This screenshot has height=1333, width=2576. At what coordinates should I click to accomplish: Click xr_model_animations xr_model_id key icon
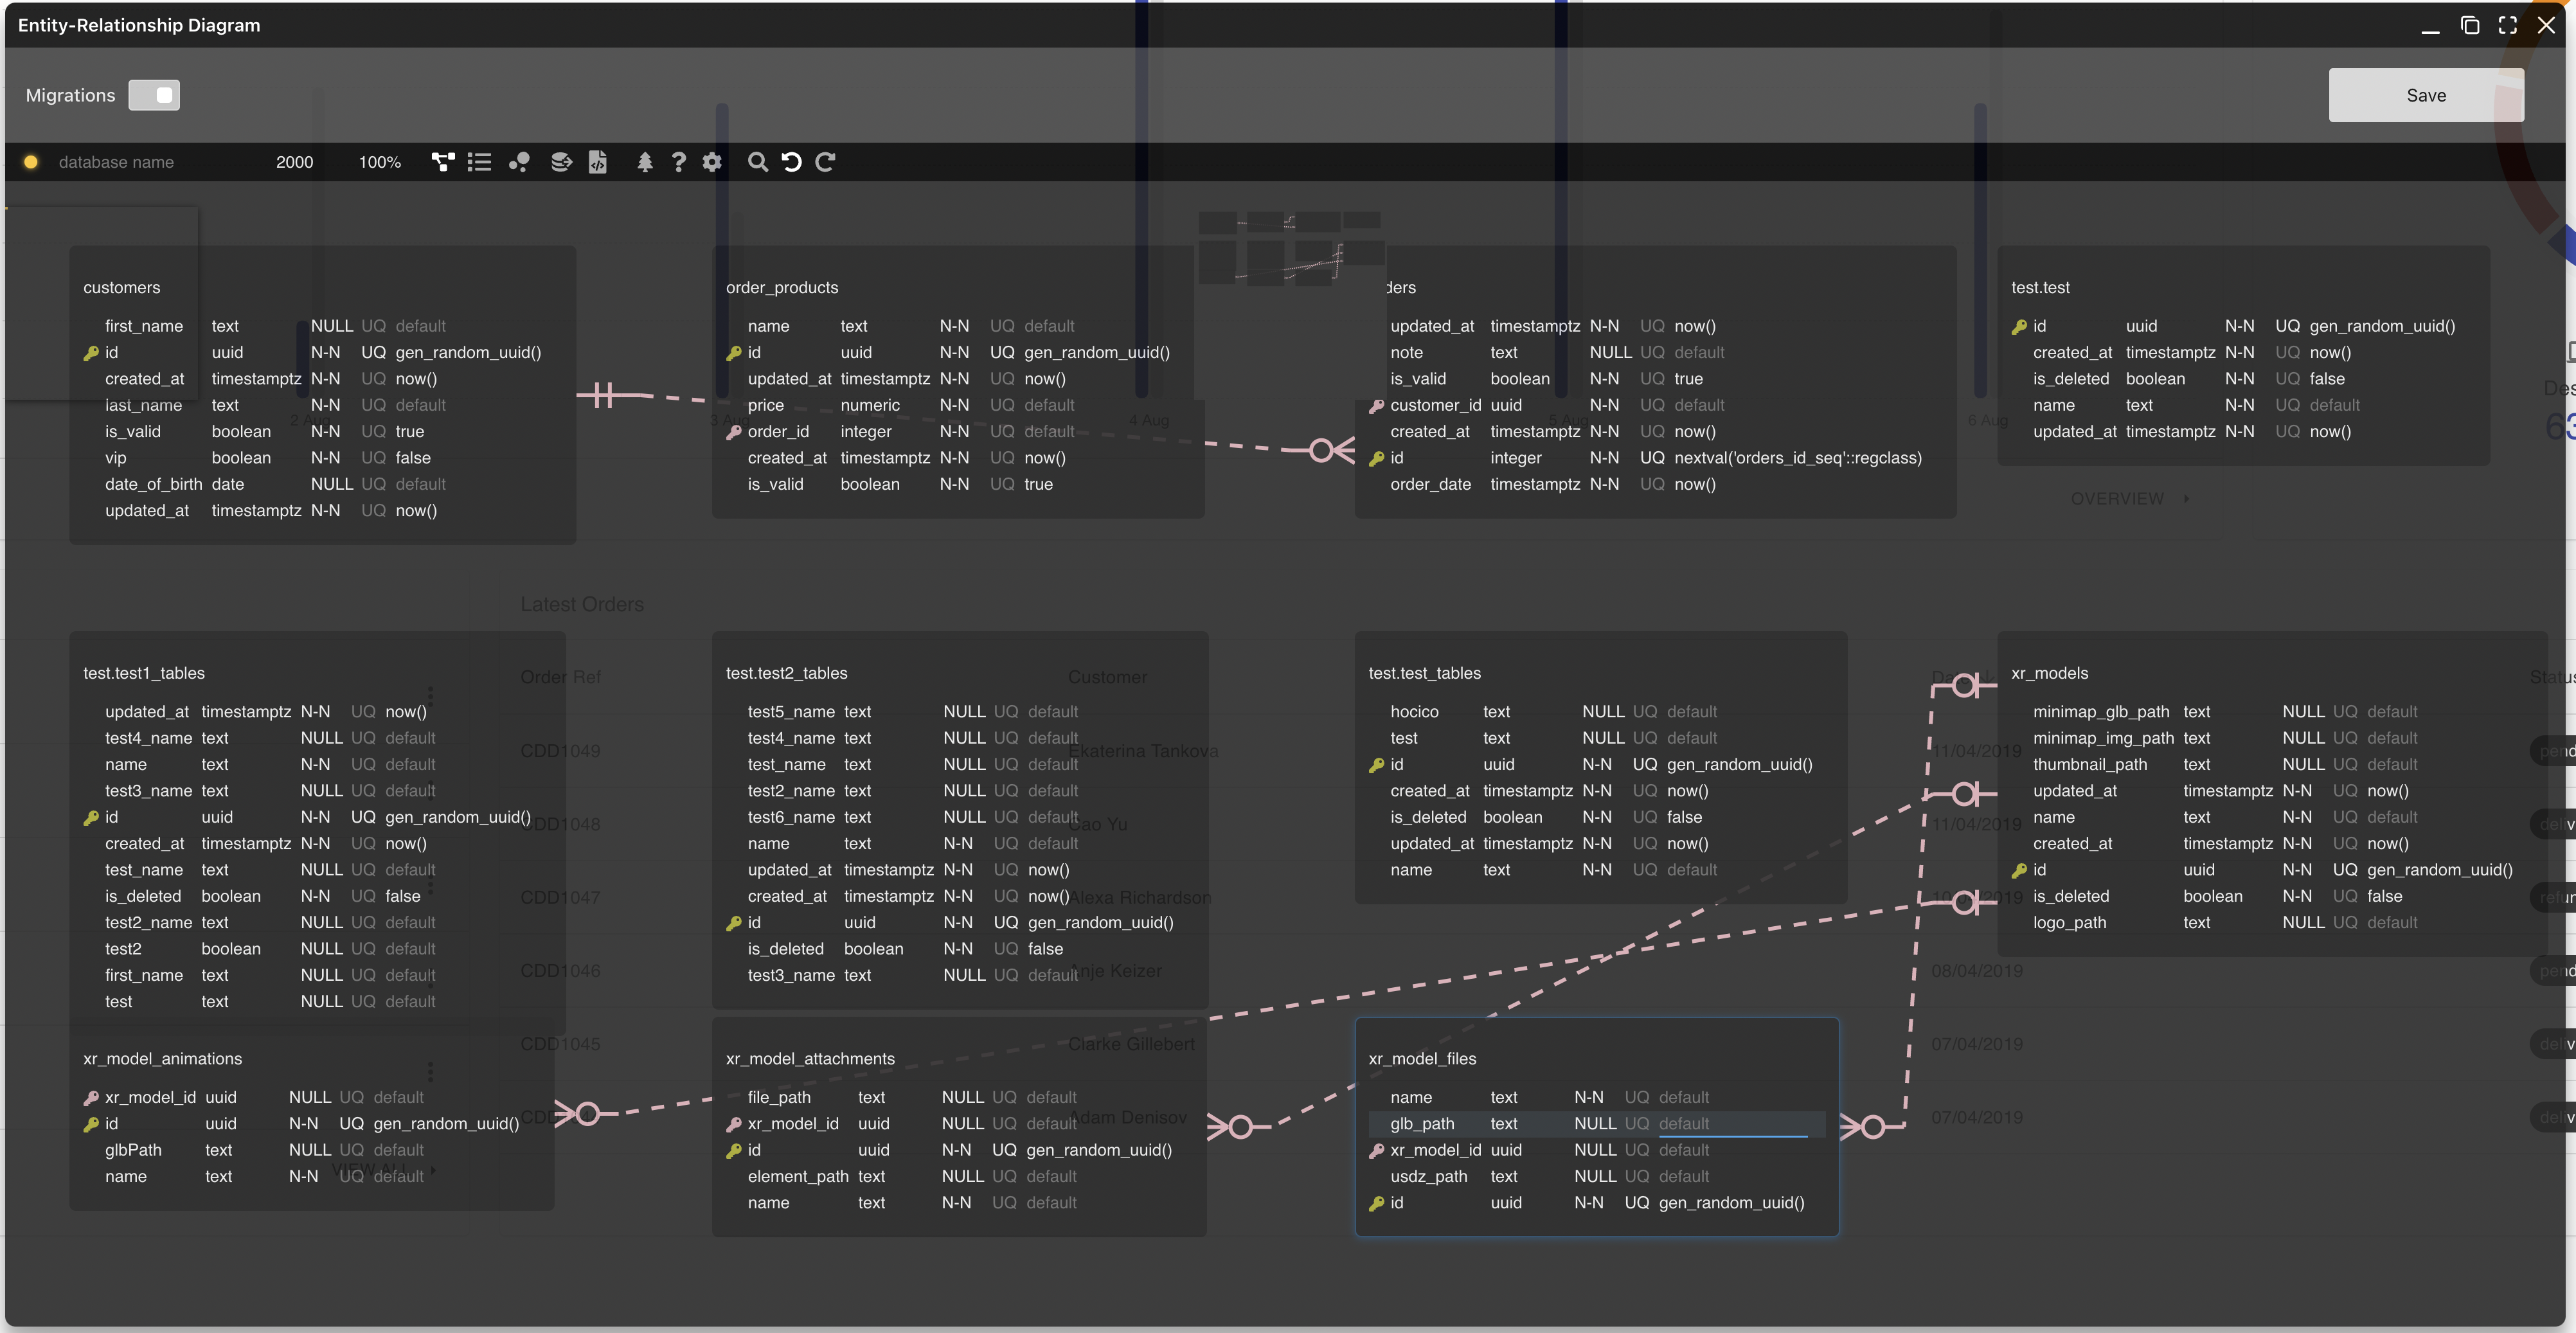click(x=91, y=1098)
